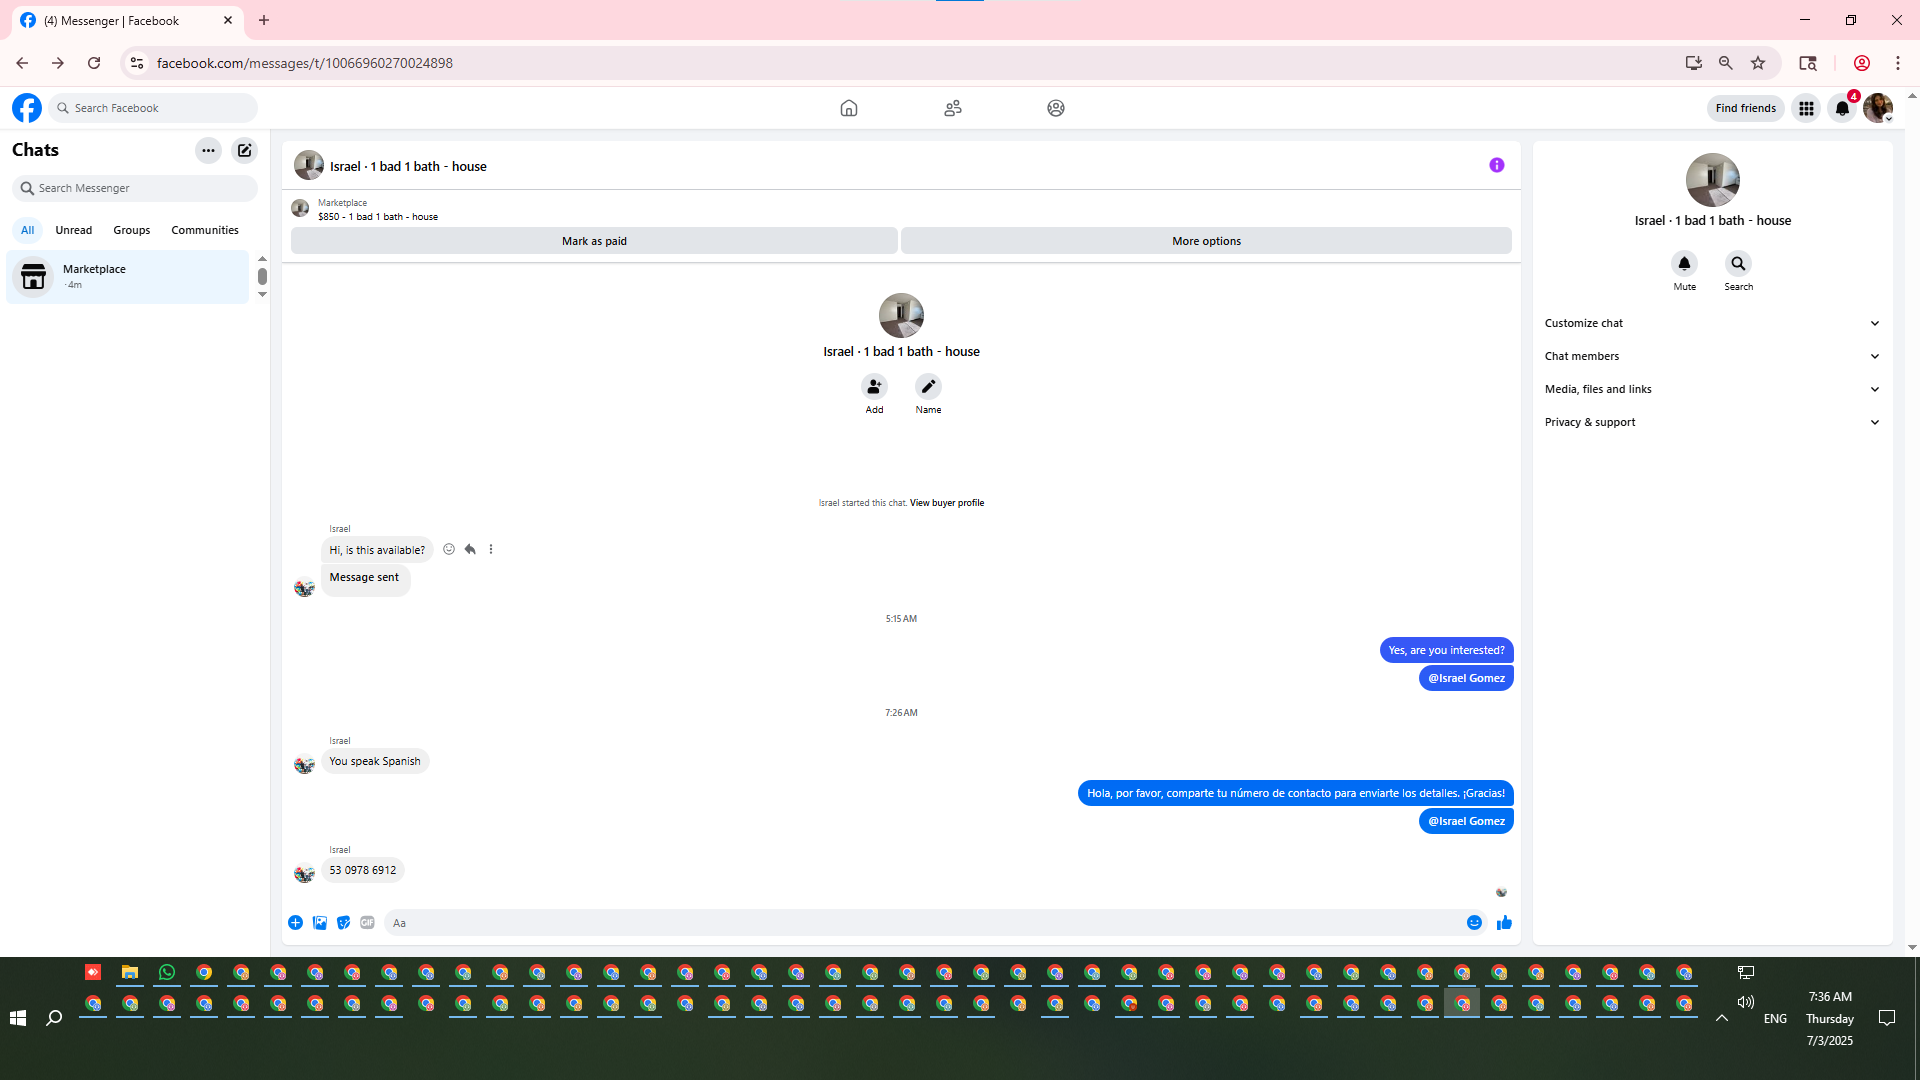
Task: Reply to 'Hi, is this available?' message
Action: tap(470, 550)
